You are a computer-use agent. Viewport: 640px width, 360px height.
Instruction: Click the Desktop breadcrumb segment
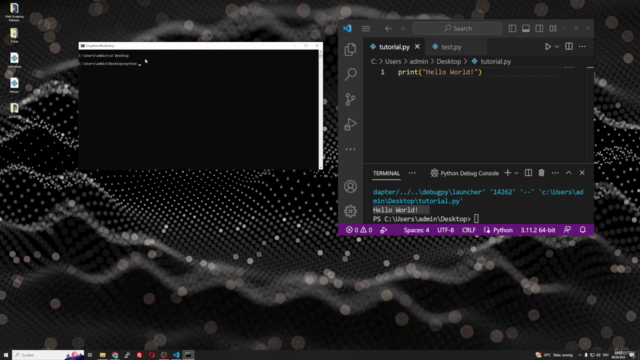(x=449, y=62)
